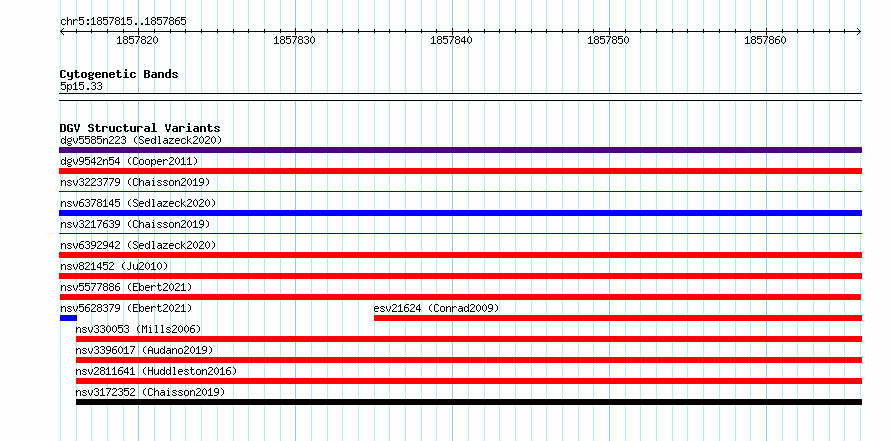The width and height of the screenshot is (890, 441).
Task: Click the thin blue nsv3223779 line
Action: [x=460, y=192]
